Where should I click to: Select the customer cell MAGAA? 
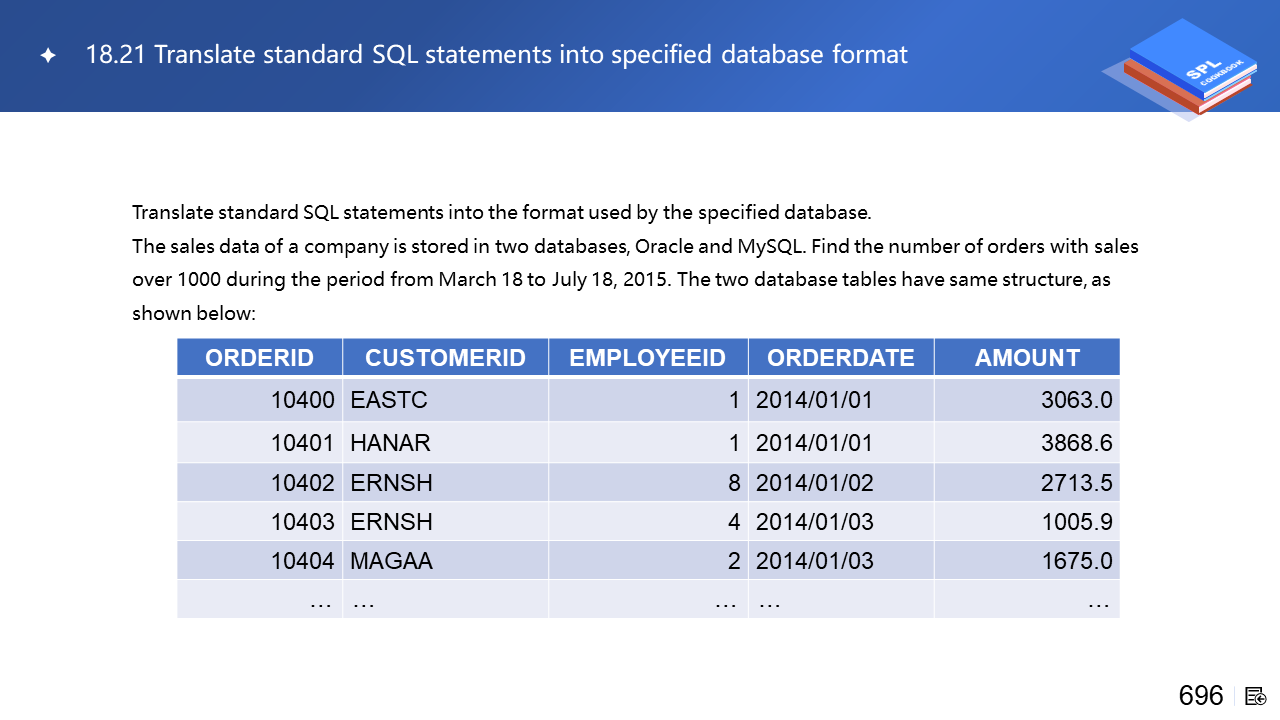click(392, 561)
